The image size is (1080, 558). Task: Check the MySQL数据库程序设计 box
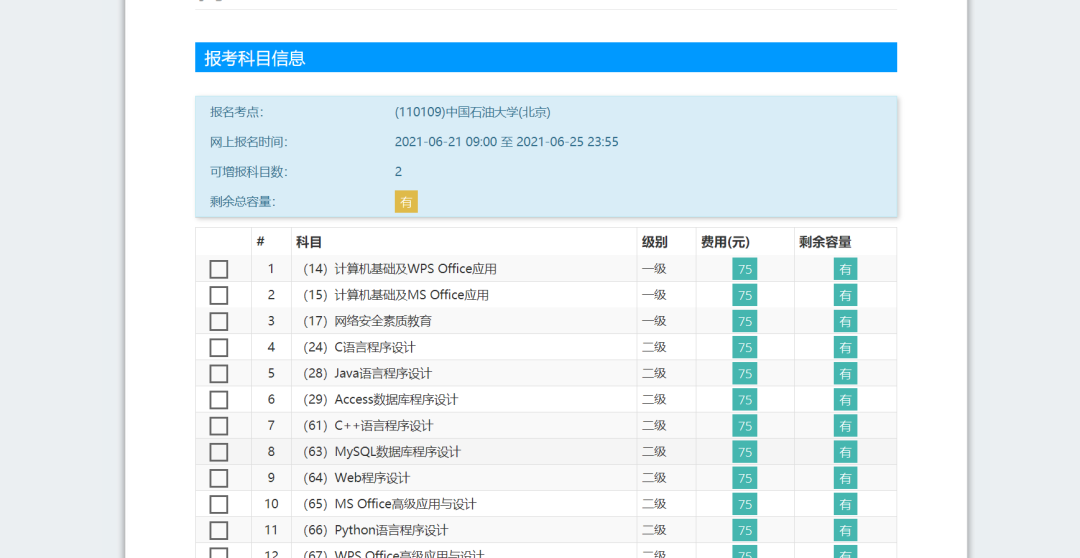(218, 453)
